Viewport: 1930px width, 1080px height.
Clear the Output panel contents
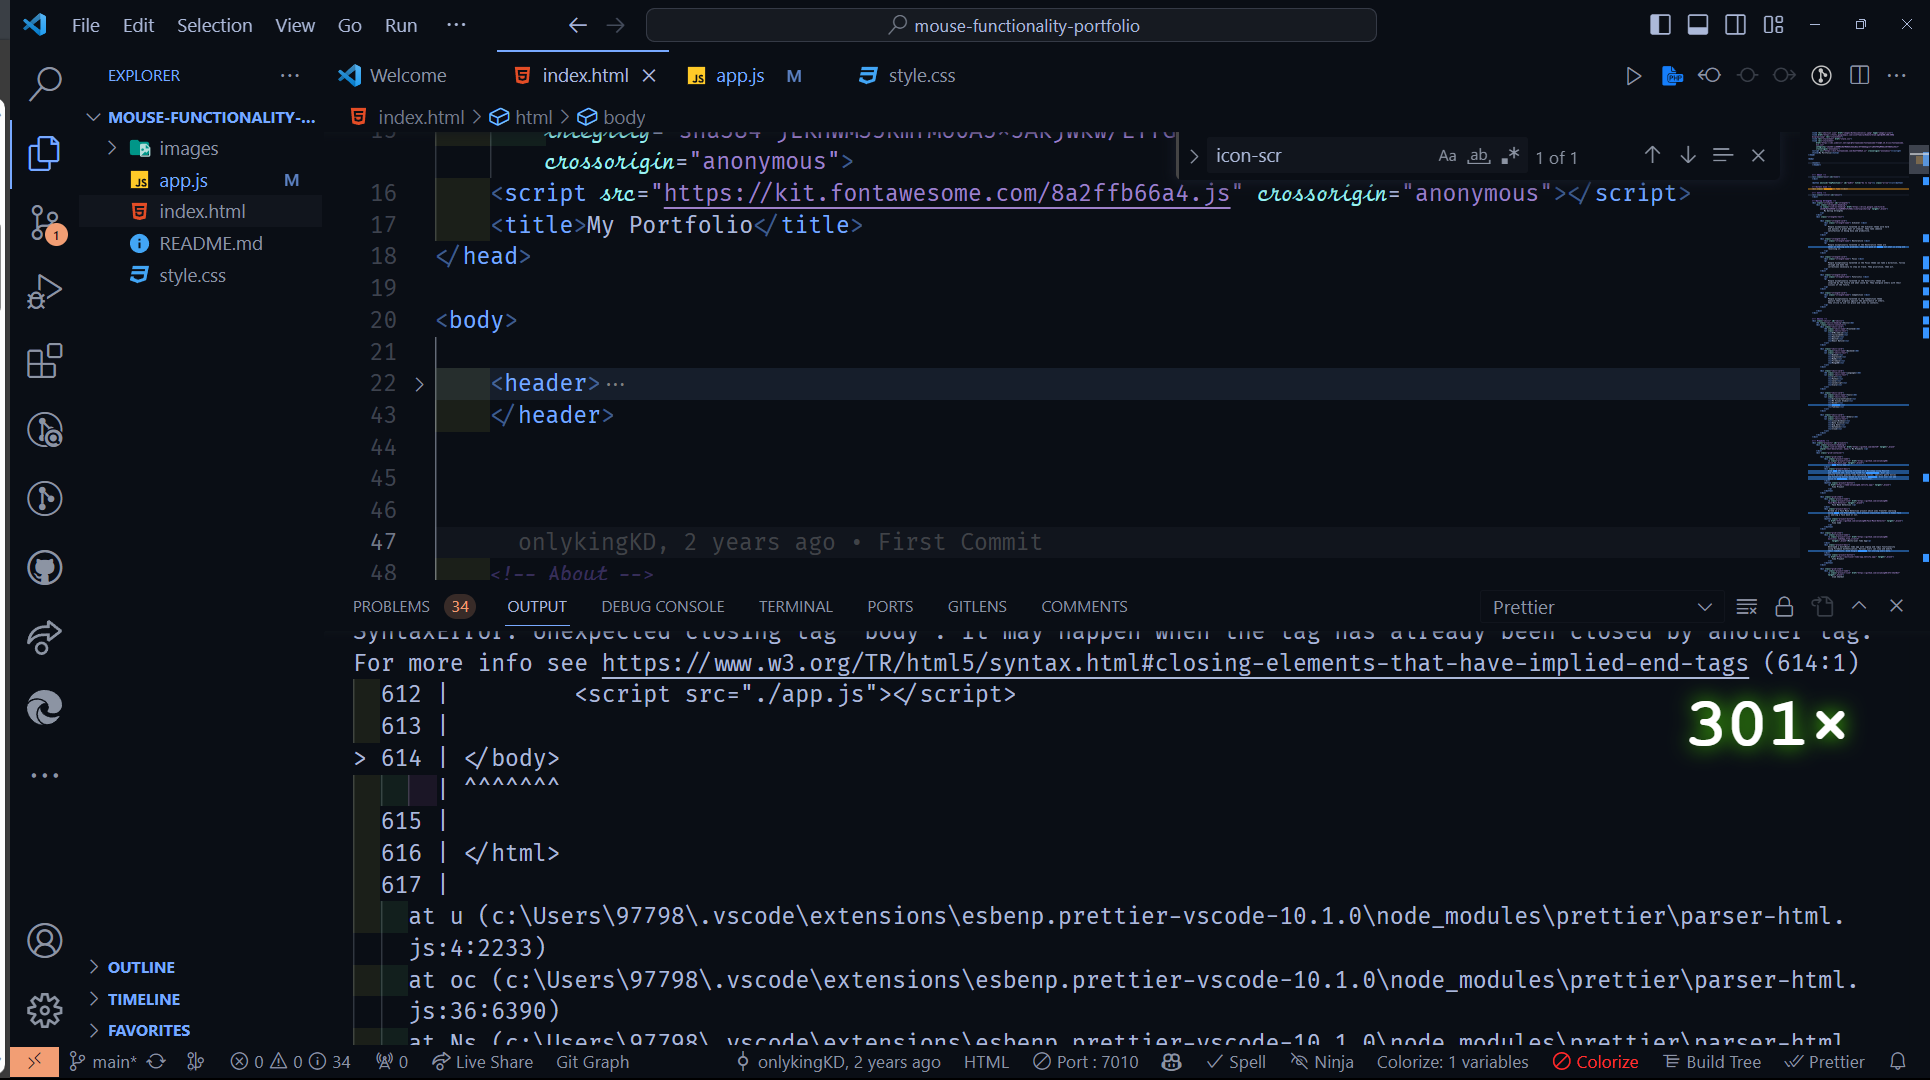(1747, 606)
